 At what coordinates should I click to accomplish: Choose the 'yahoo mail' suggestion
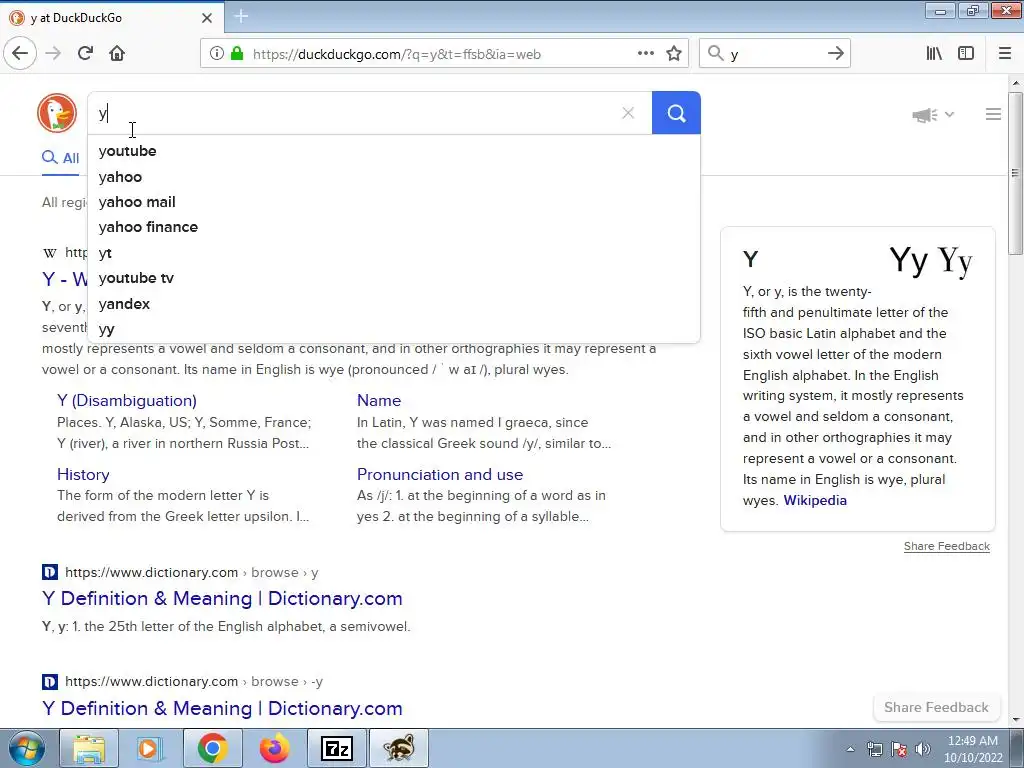[x=394, y=202]
